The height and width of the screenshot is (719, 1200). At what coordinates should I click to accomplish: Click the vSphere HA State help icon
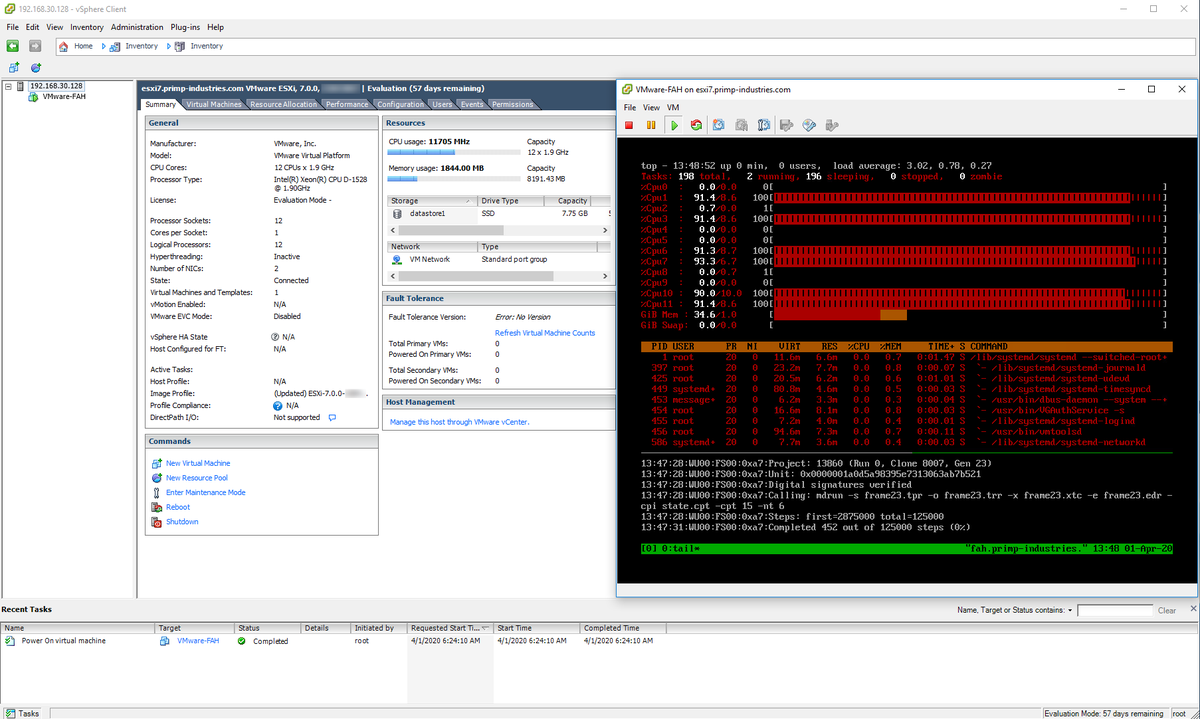[275, 337]
